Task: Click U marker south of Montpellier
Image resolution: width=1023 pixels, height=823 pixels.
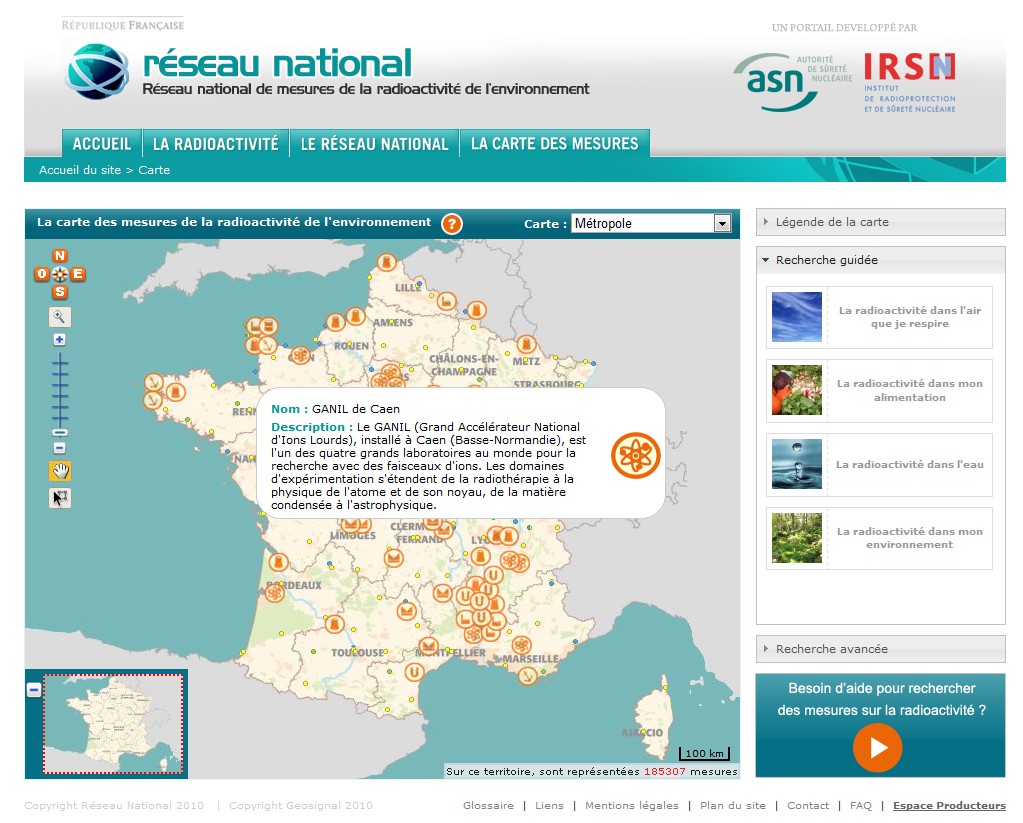Action: (414, 672)
